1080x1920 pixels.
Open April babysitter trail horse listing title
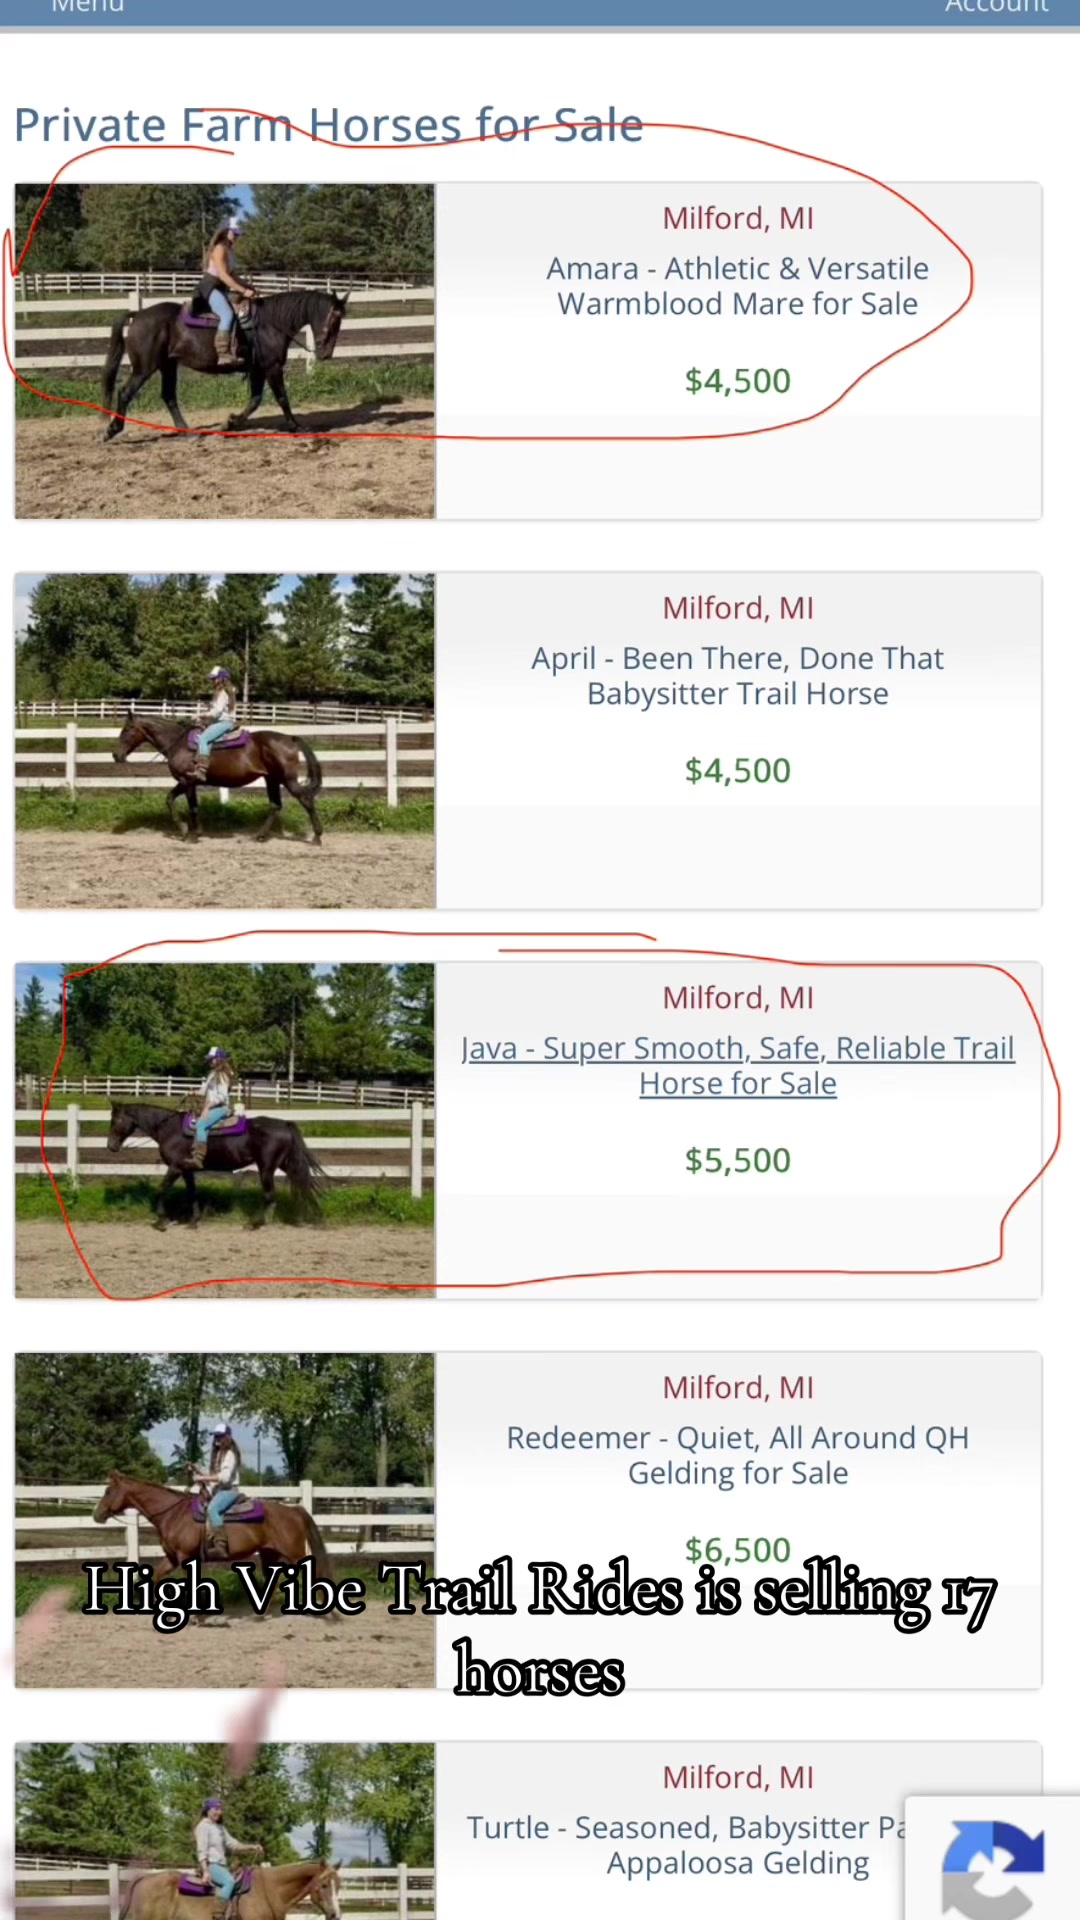click(738, 676)
